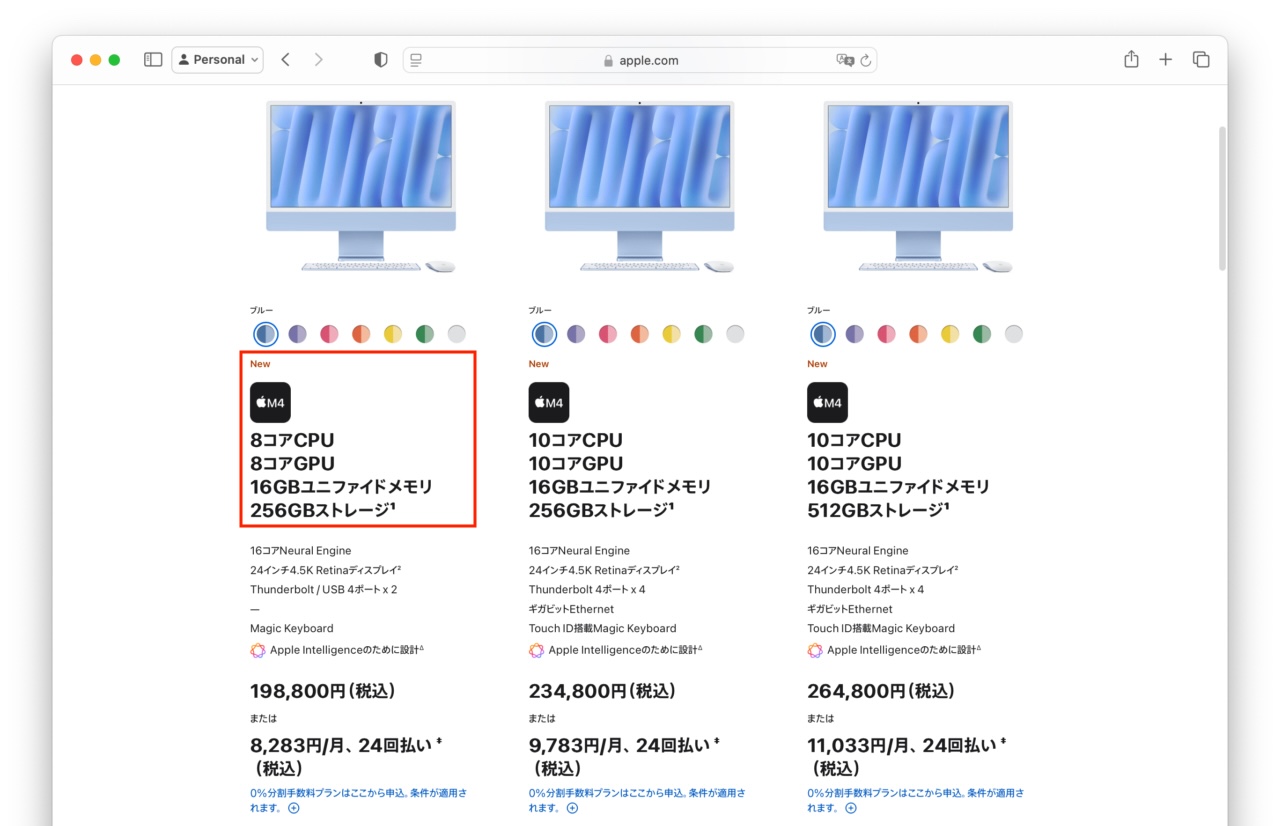Viewport: 1280px width, 826px height.
Task: Go back to the previous page
Action: (x=285, y=60)
